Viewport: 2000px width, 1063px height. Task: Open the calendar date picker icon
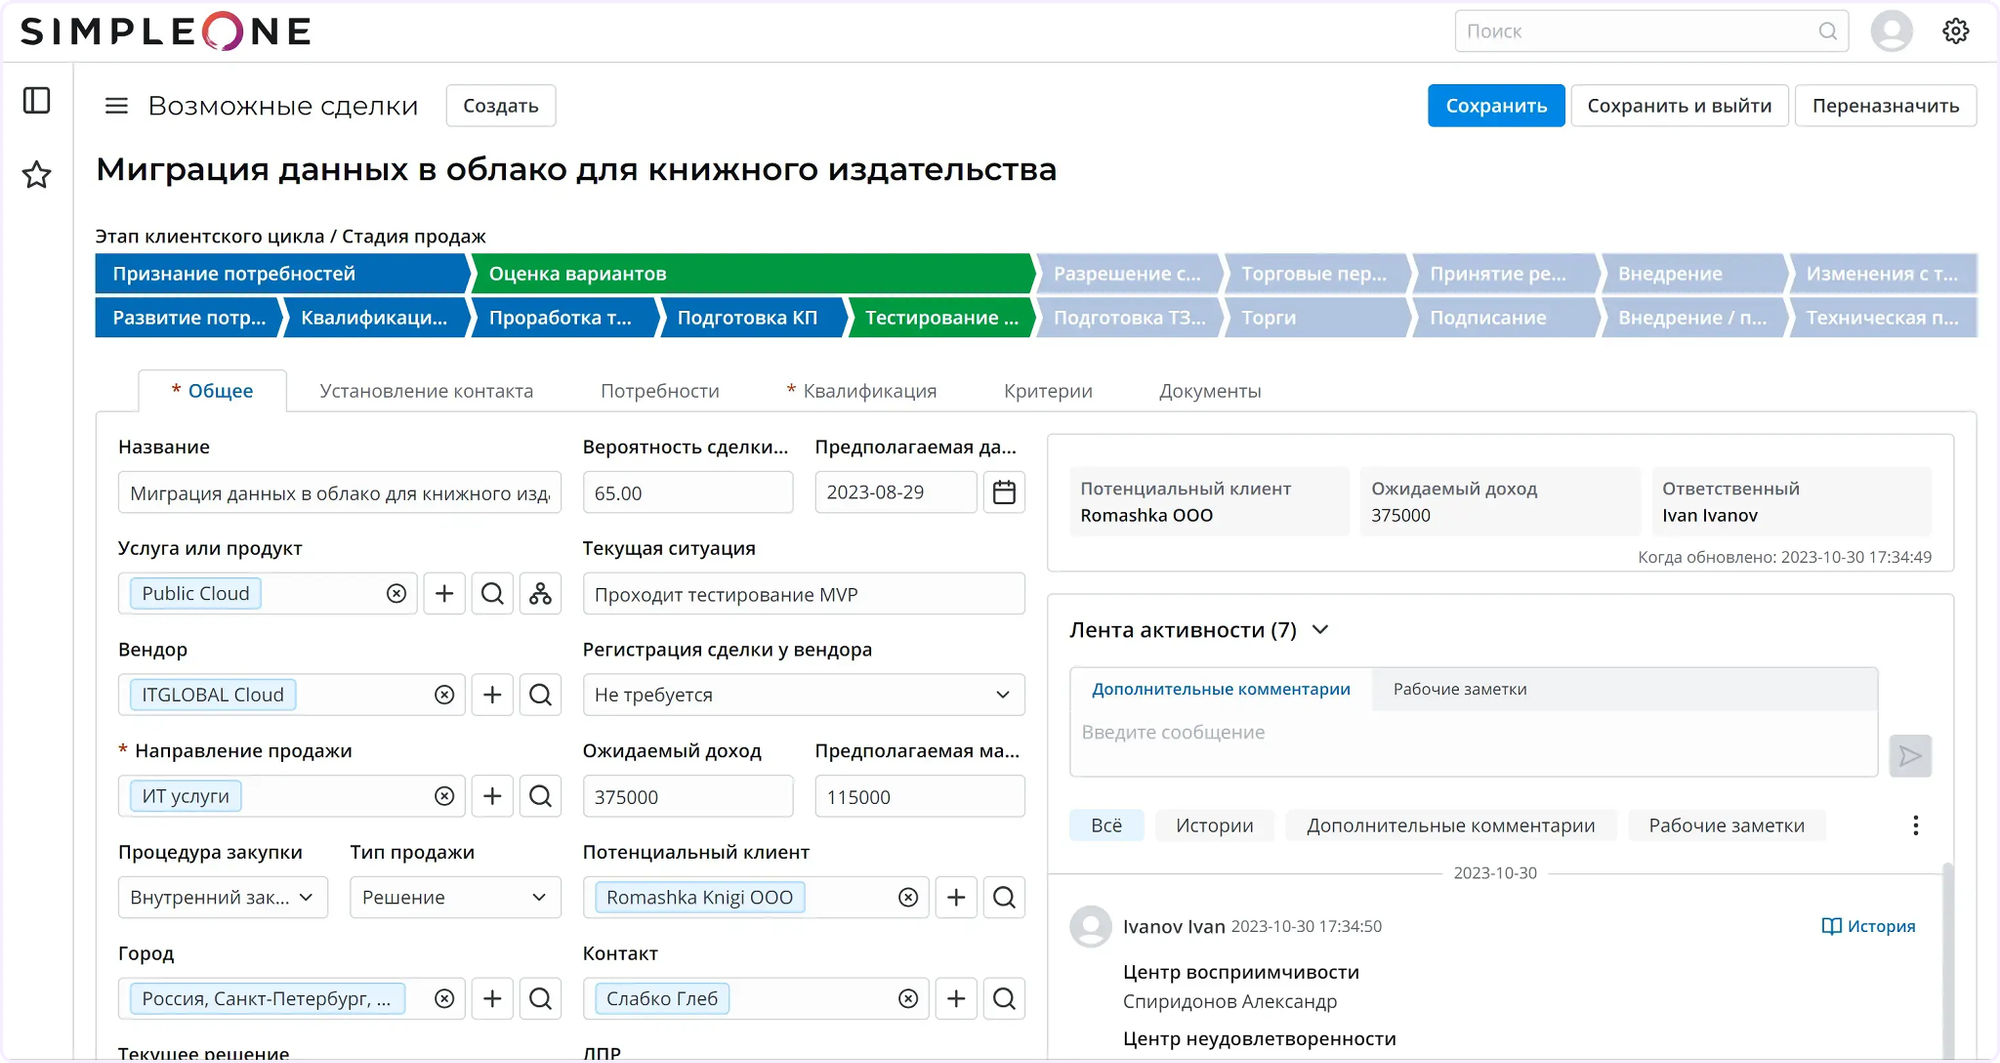click(1004, 492)
